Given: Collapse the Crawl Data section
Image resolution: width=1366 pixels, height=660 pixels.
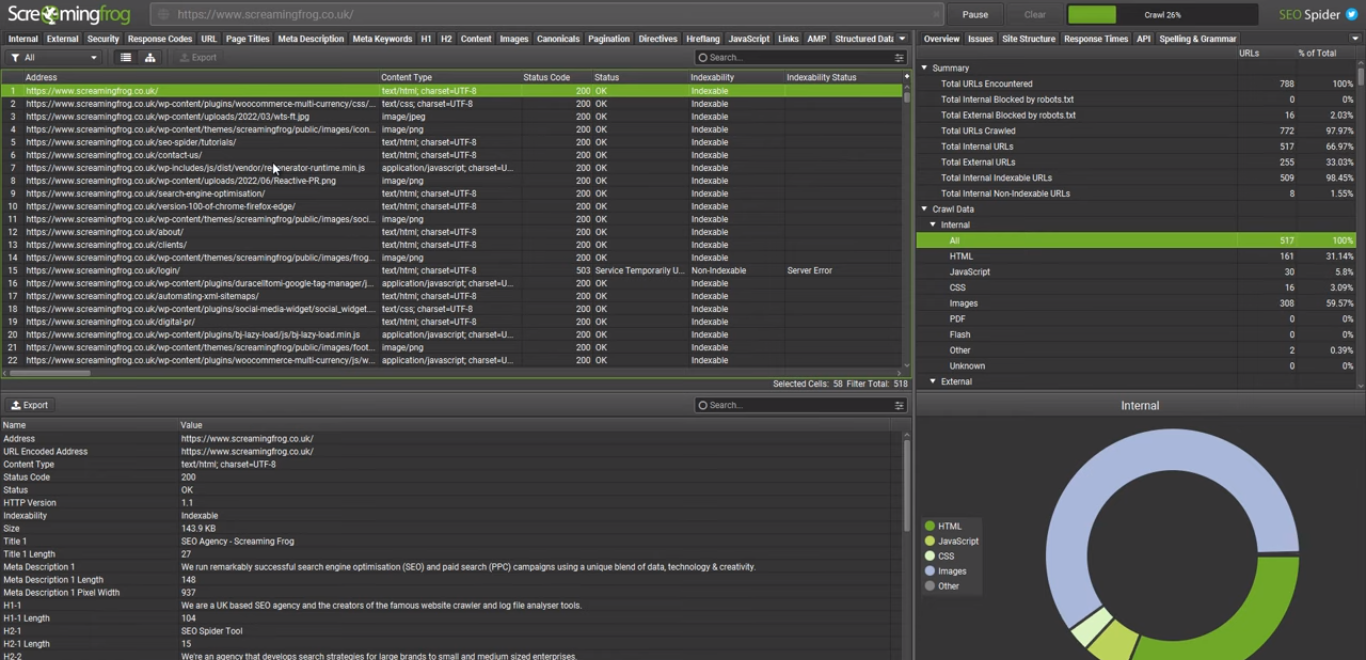Looking at the screenshot, I should [x=925, y=209].
